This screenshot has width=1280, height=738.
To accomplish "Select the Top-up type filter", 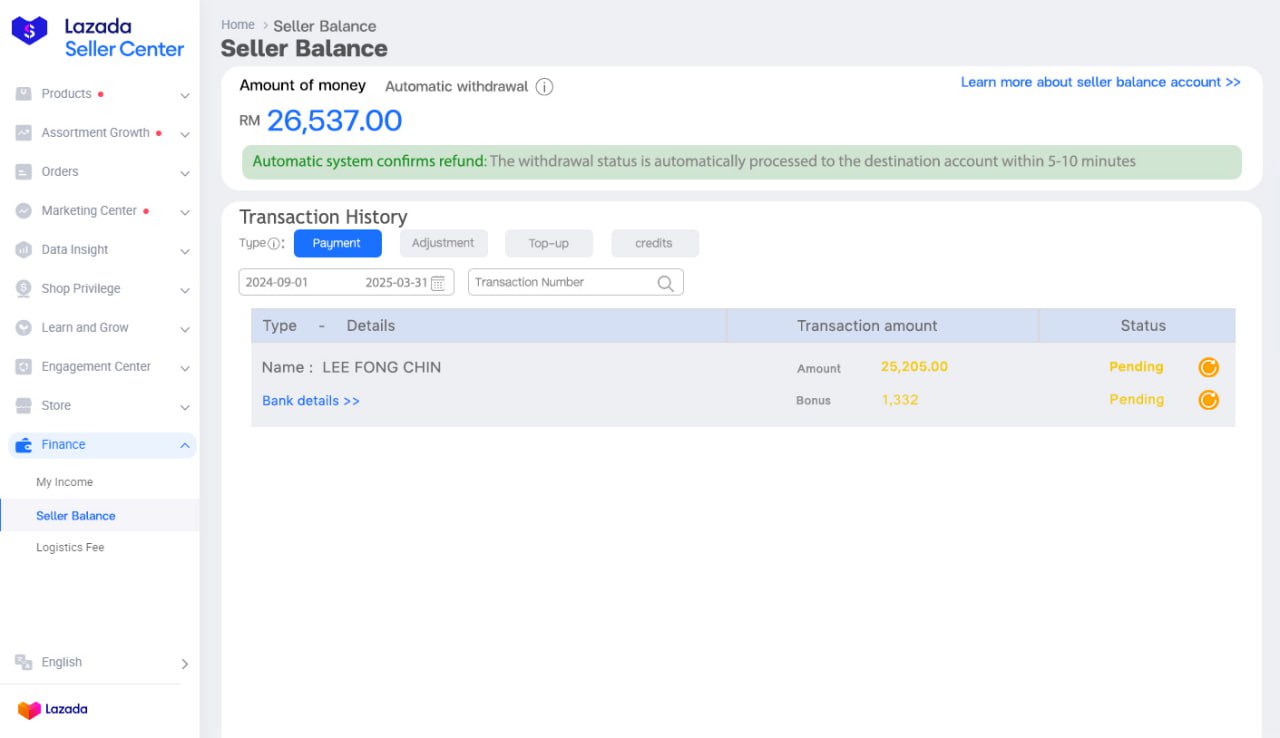I will point(548,243).
